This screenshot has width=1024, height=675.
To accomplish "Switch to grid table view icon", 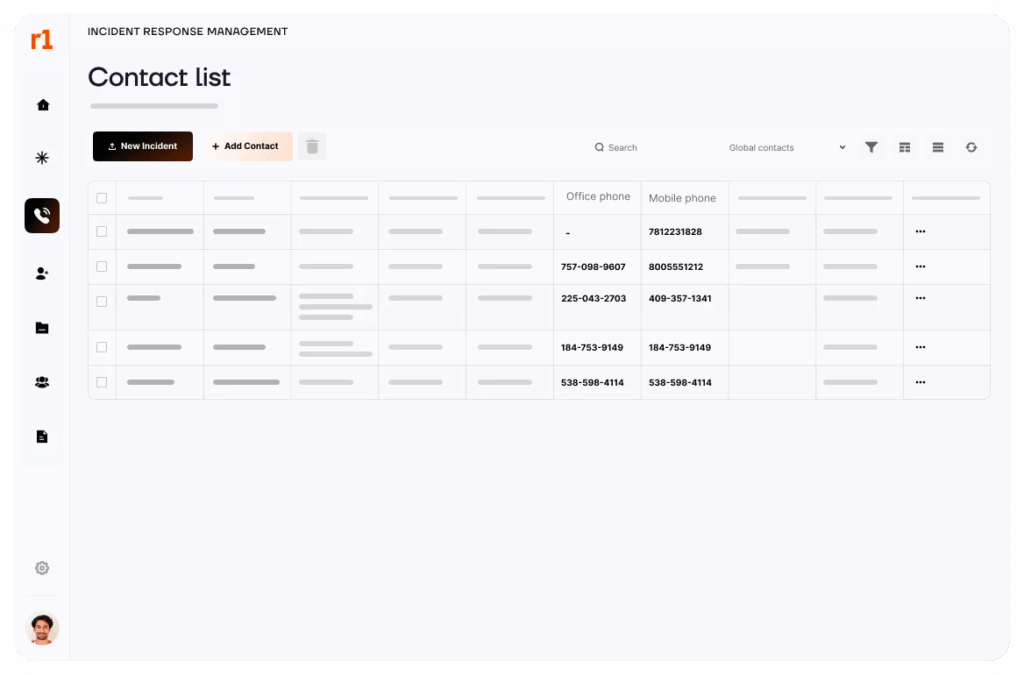I will (904, 148).
